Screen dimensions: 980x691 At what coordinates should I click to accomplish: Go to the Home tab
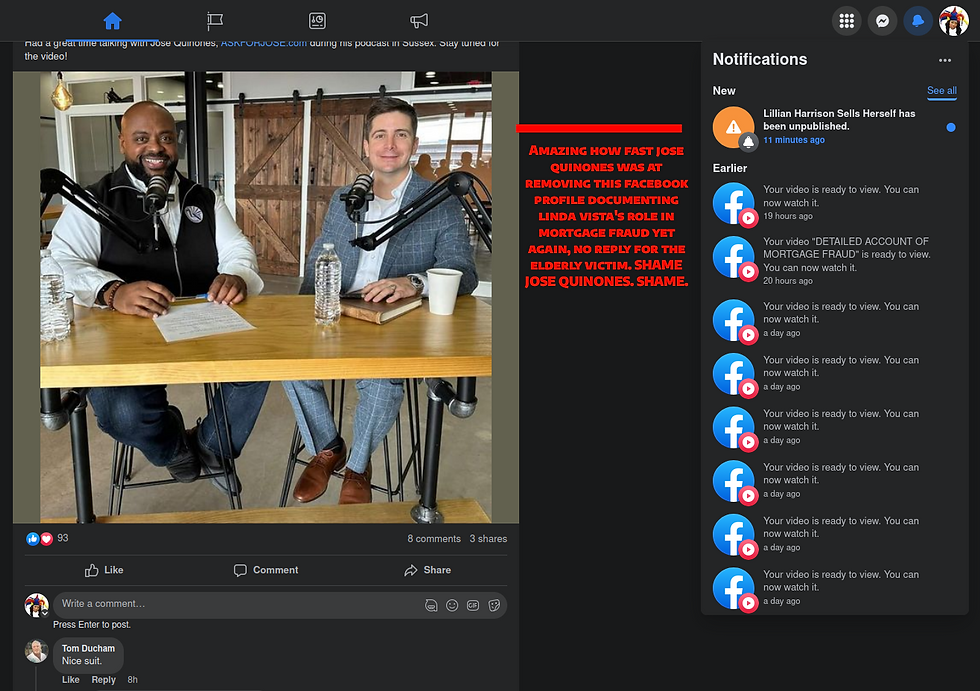click(x=112, y=21)
